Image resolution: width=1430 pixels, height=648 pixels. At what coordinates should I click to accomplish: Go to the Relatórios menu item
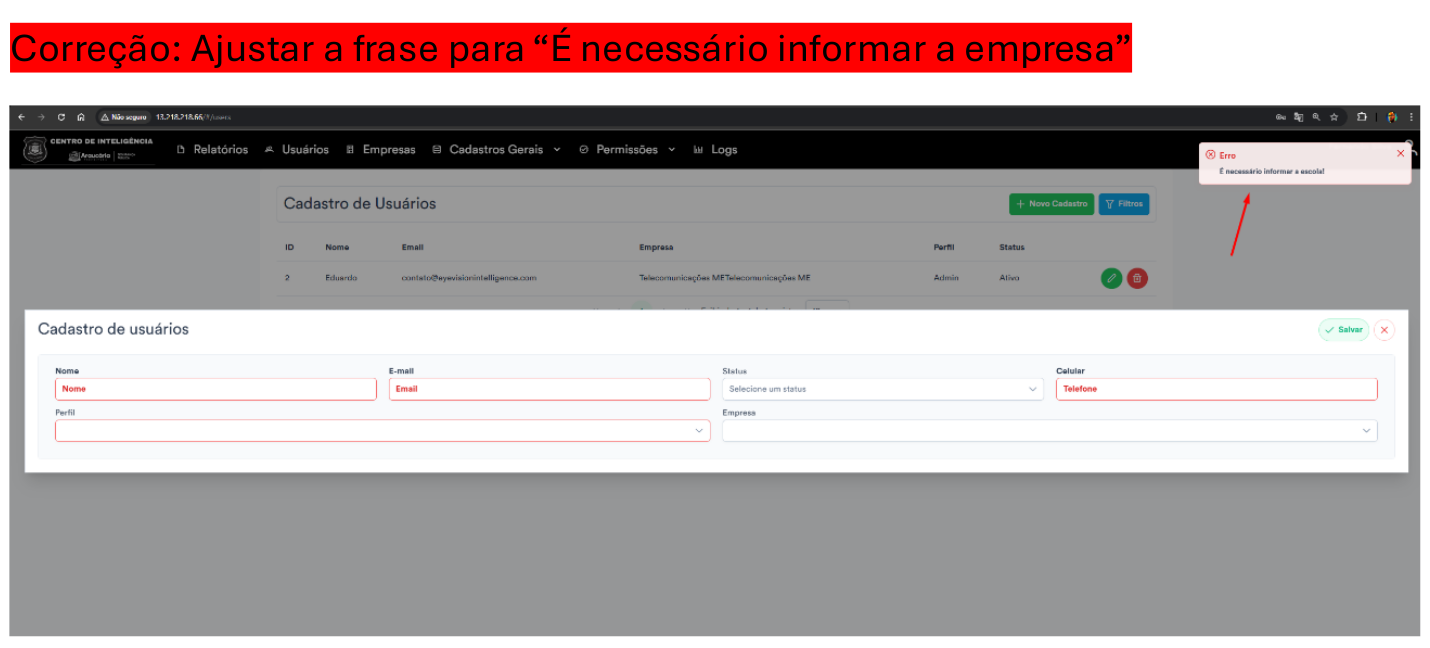[x=212, y=150]
